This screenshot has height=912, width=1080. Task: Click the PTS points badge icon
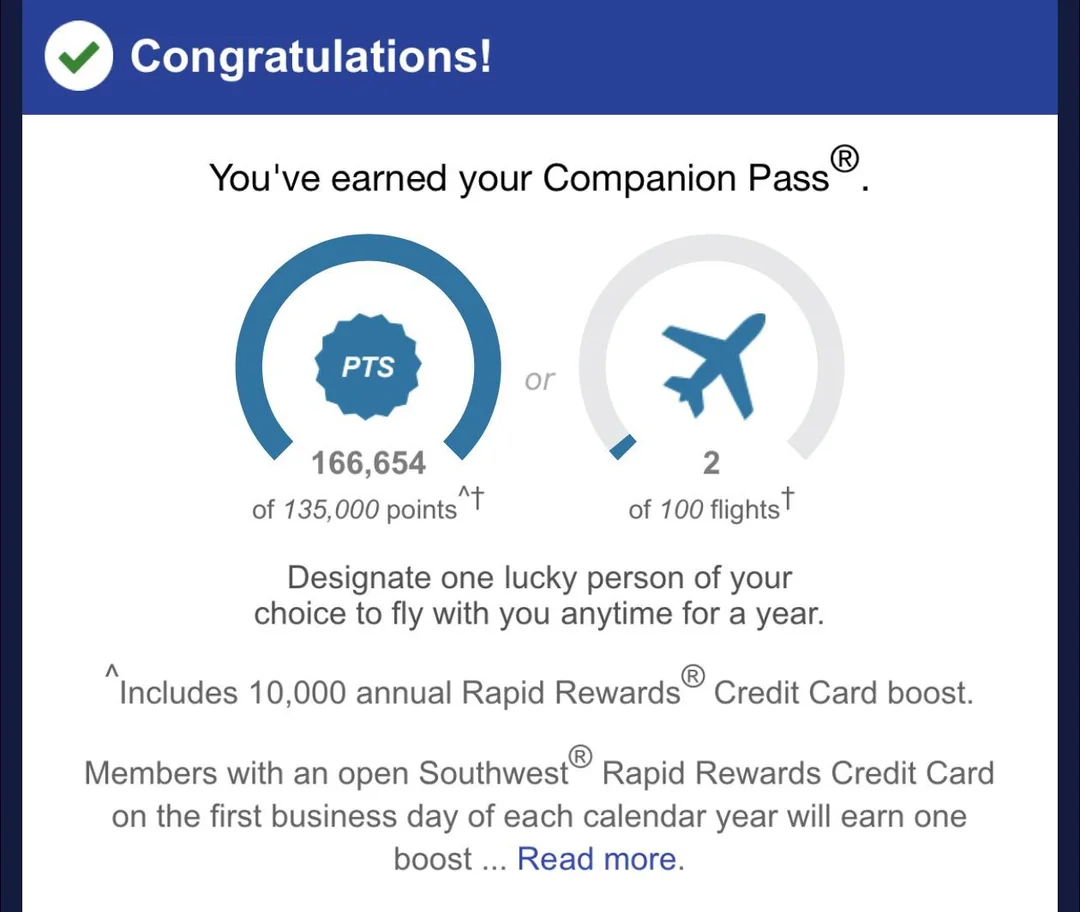(369, 367)
